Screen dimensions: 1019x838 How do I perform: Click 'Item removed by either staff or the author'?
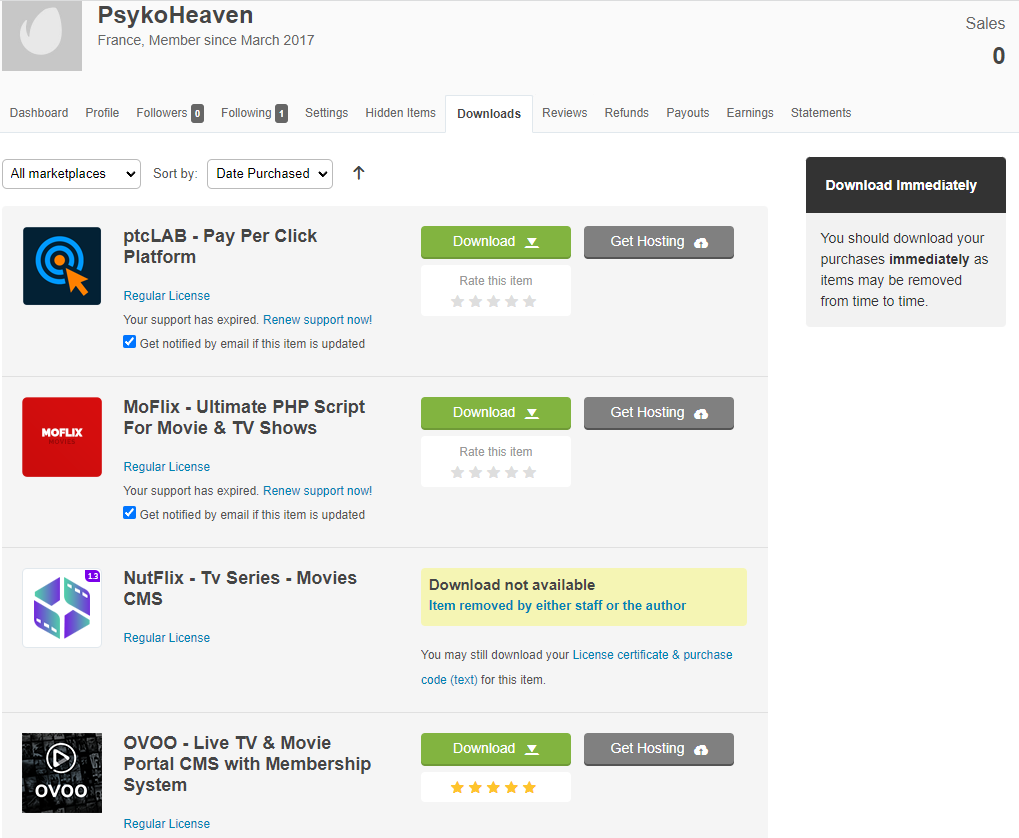tap(557, 605)
